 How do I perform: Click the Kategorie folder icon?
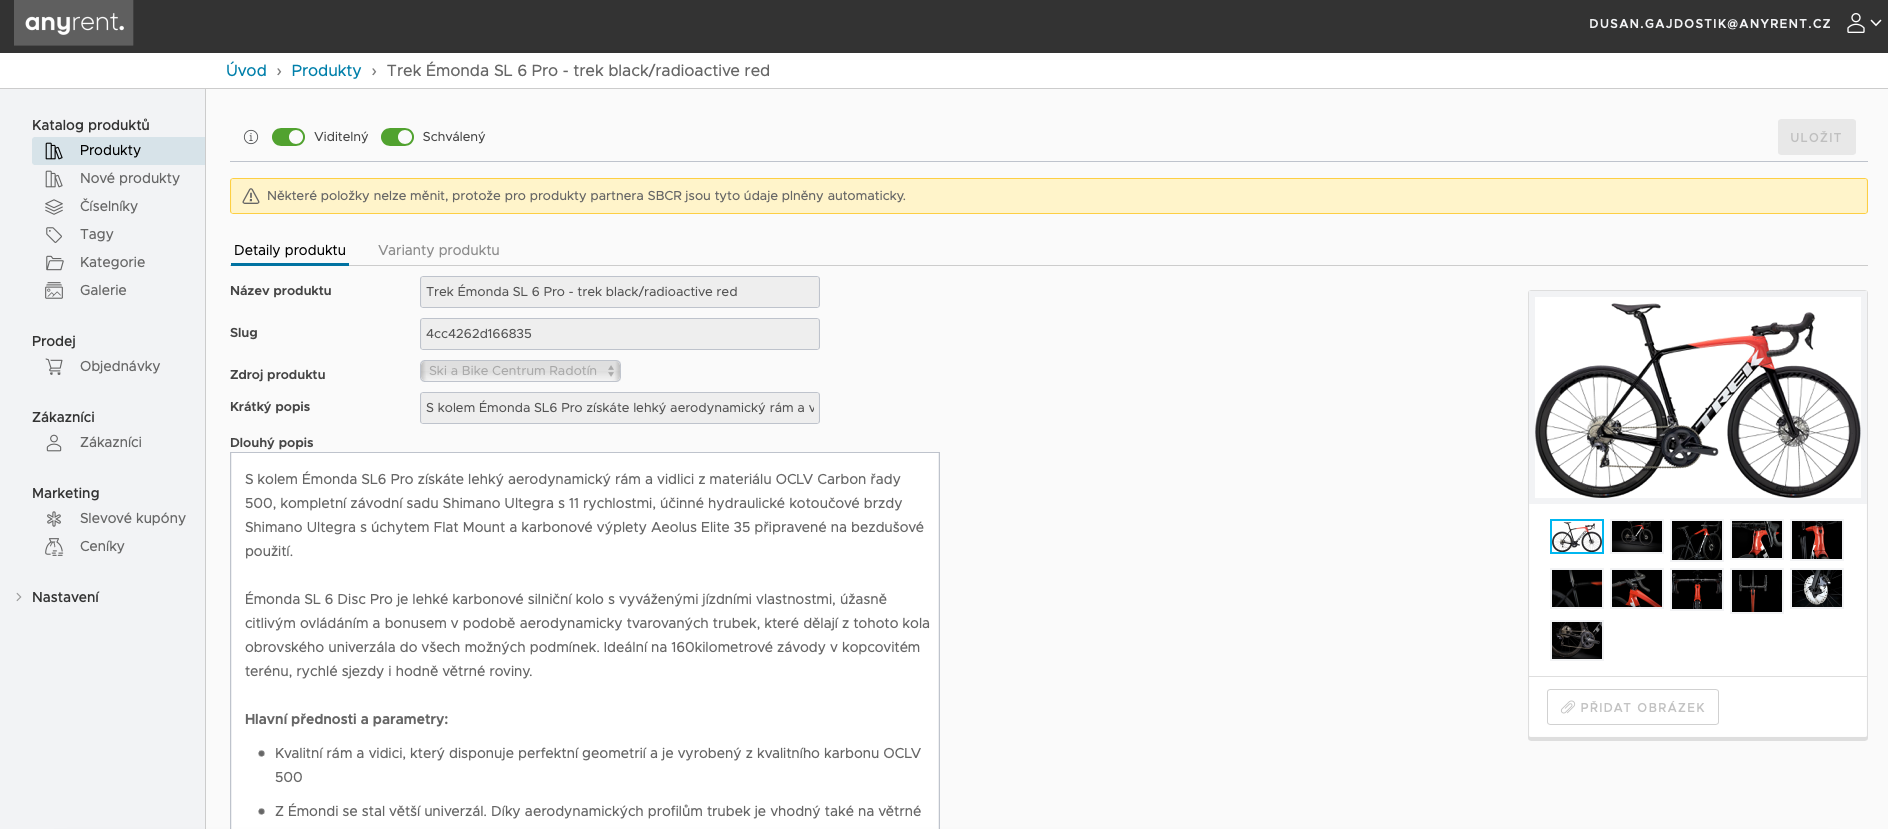tap(54, 263)
